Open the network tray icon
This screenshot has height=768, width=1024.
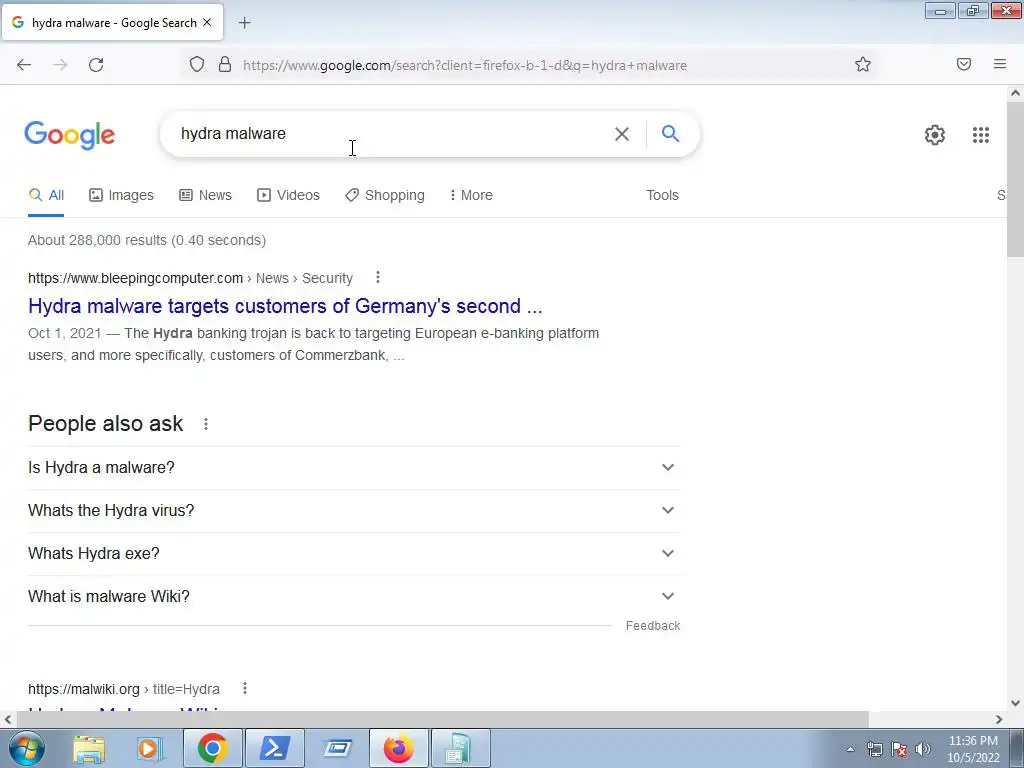tap(874, 749)
